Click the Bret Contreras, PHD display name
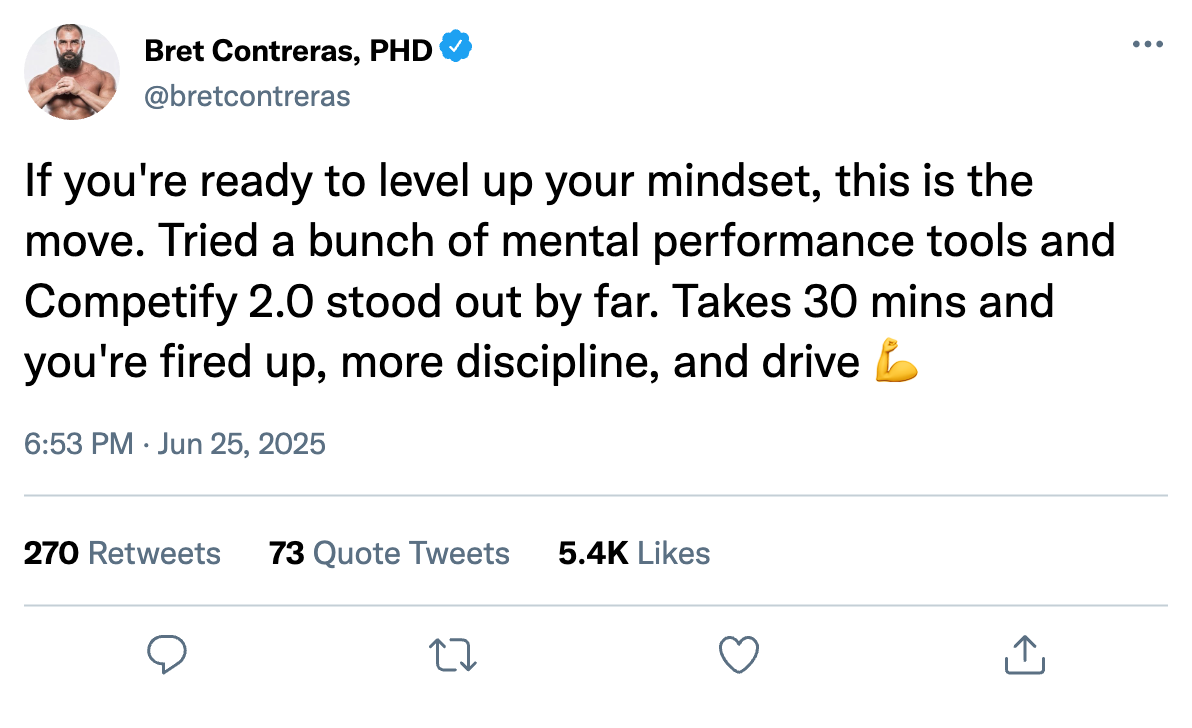Viewport: 1192px width, 728px height. [x=288, y=51]
